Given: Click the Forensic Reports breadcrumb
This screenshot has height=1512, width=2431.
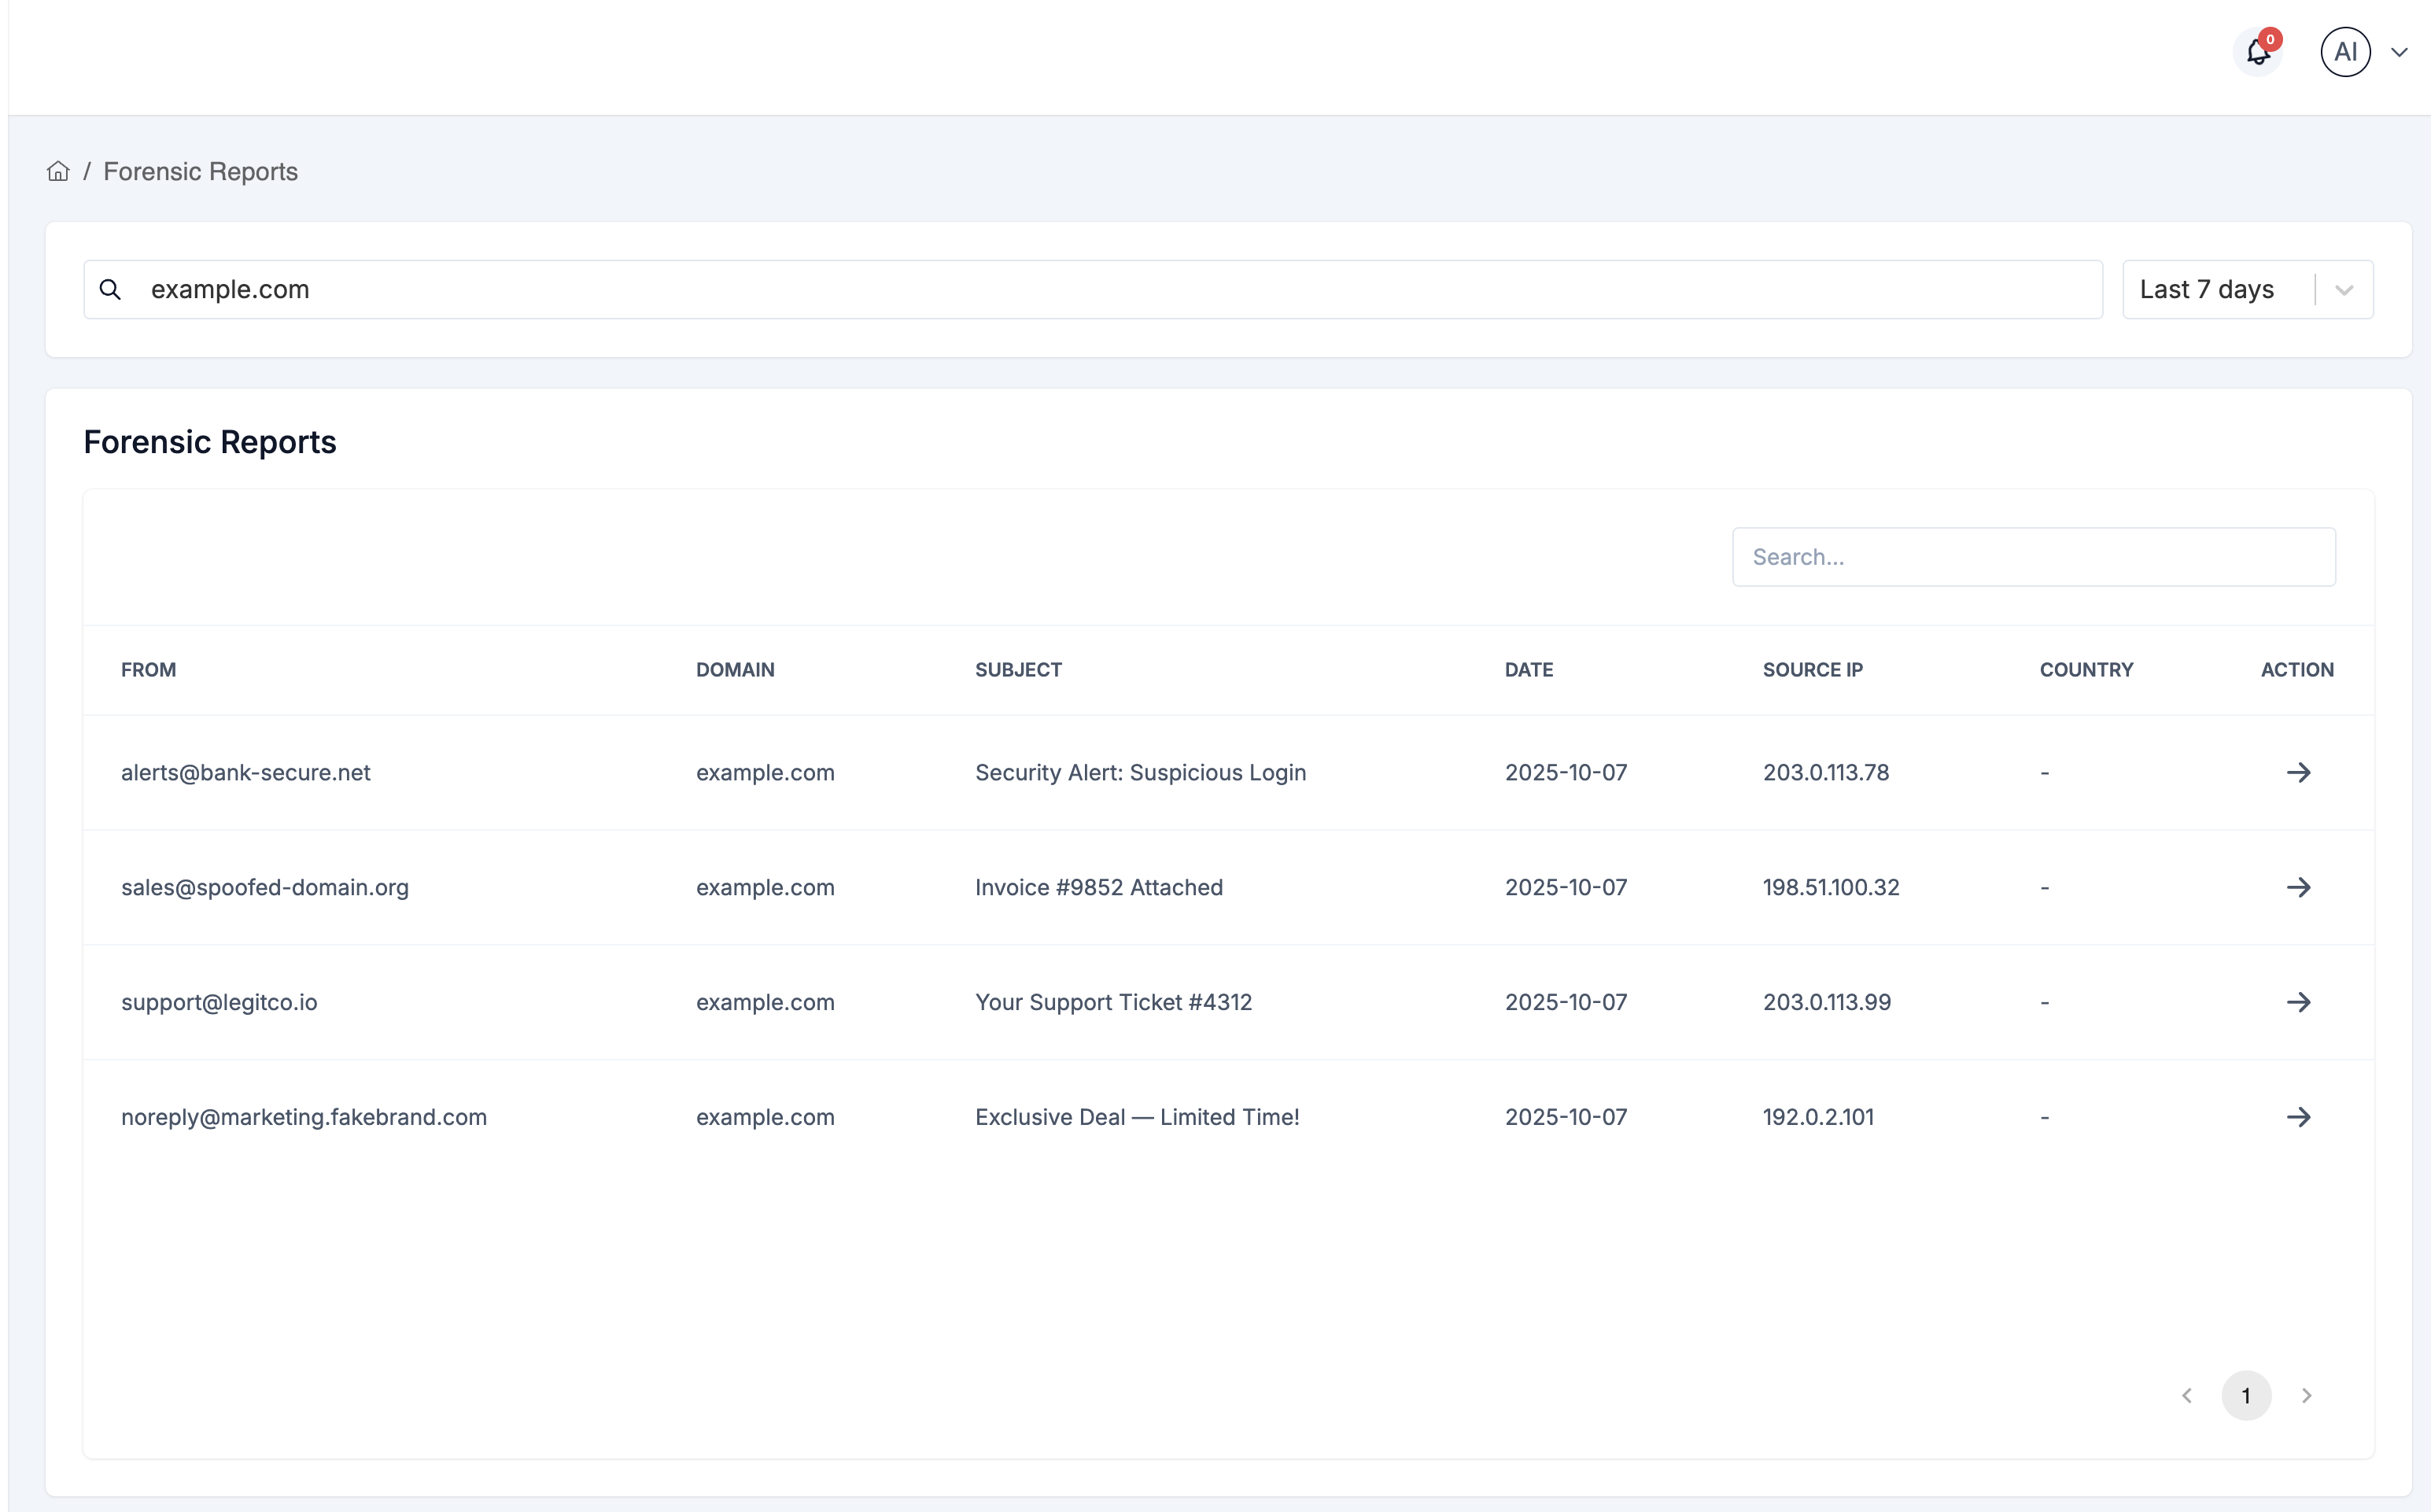Looking at the screenshot, I should point(200,171).
